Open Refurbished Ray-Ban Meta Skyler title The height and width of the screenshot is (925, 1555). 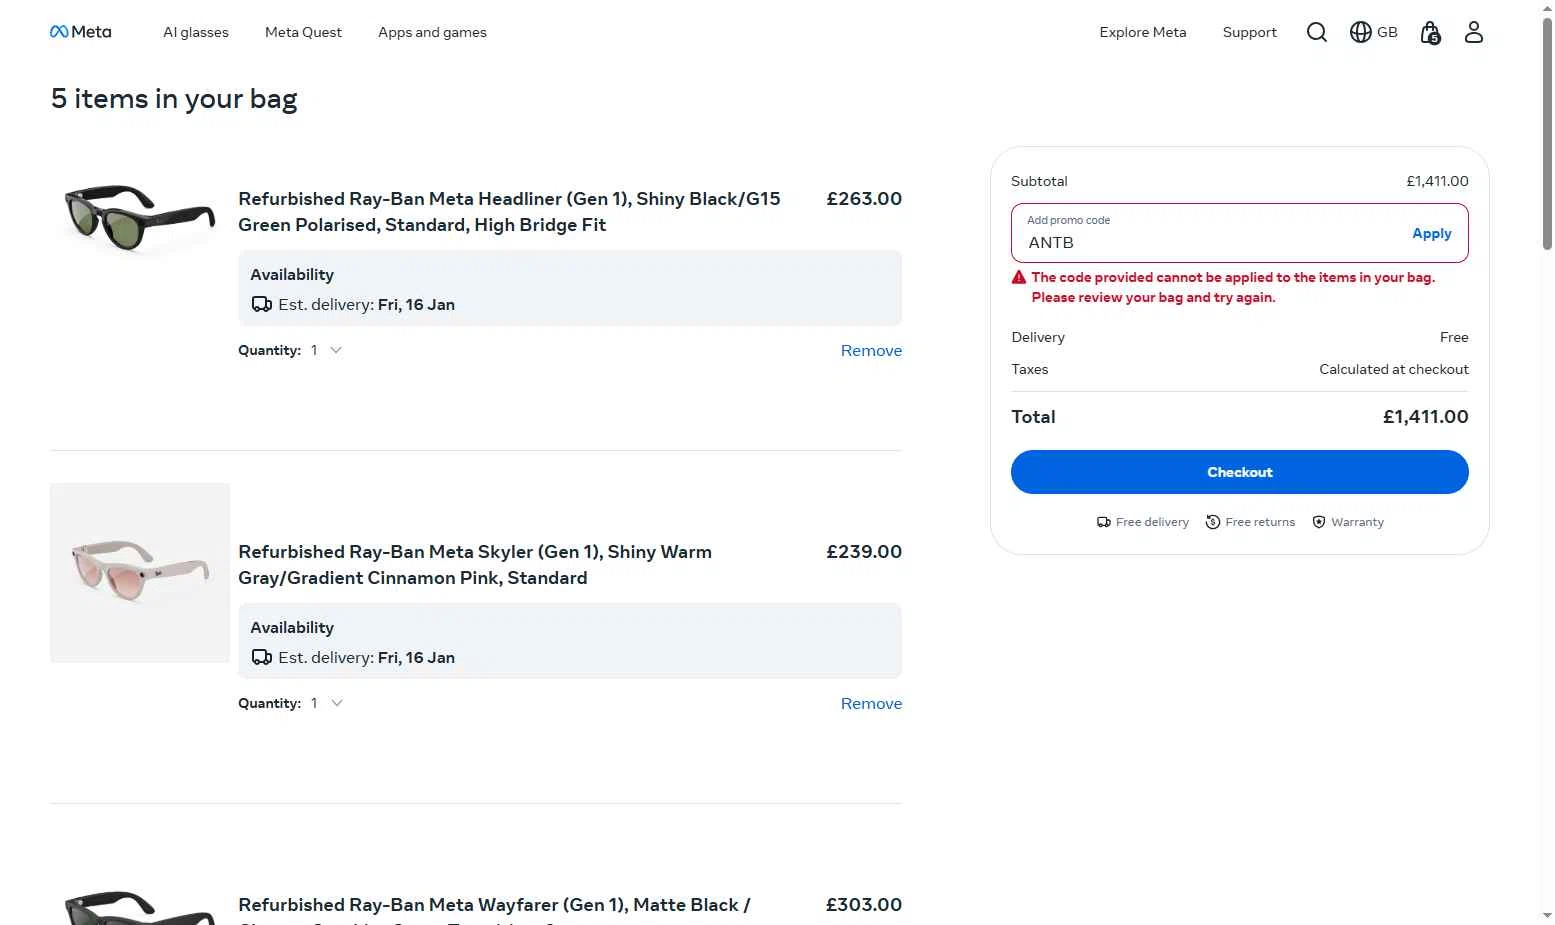click(475, 565)
